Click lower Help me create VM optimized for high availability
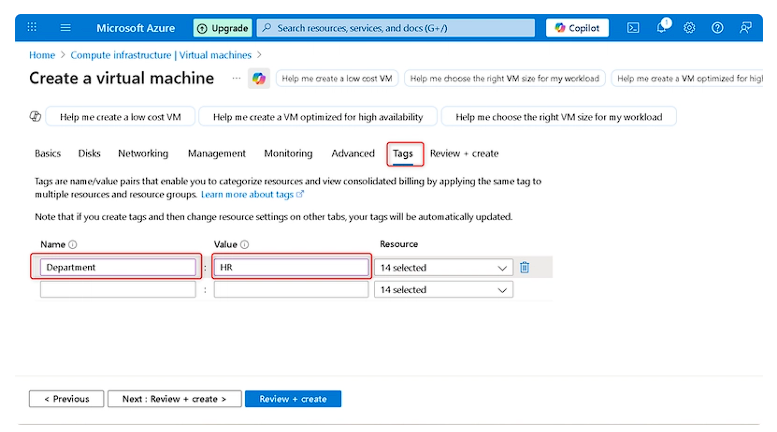 point(318,117)
